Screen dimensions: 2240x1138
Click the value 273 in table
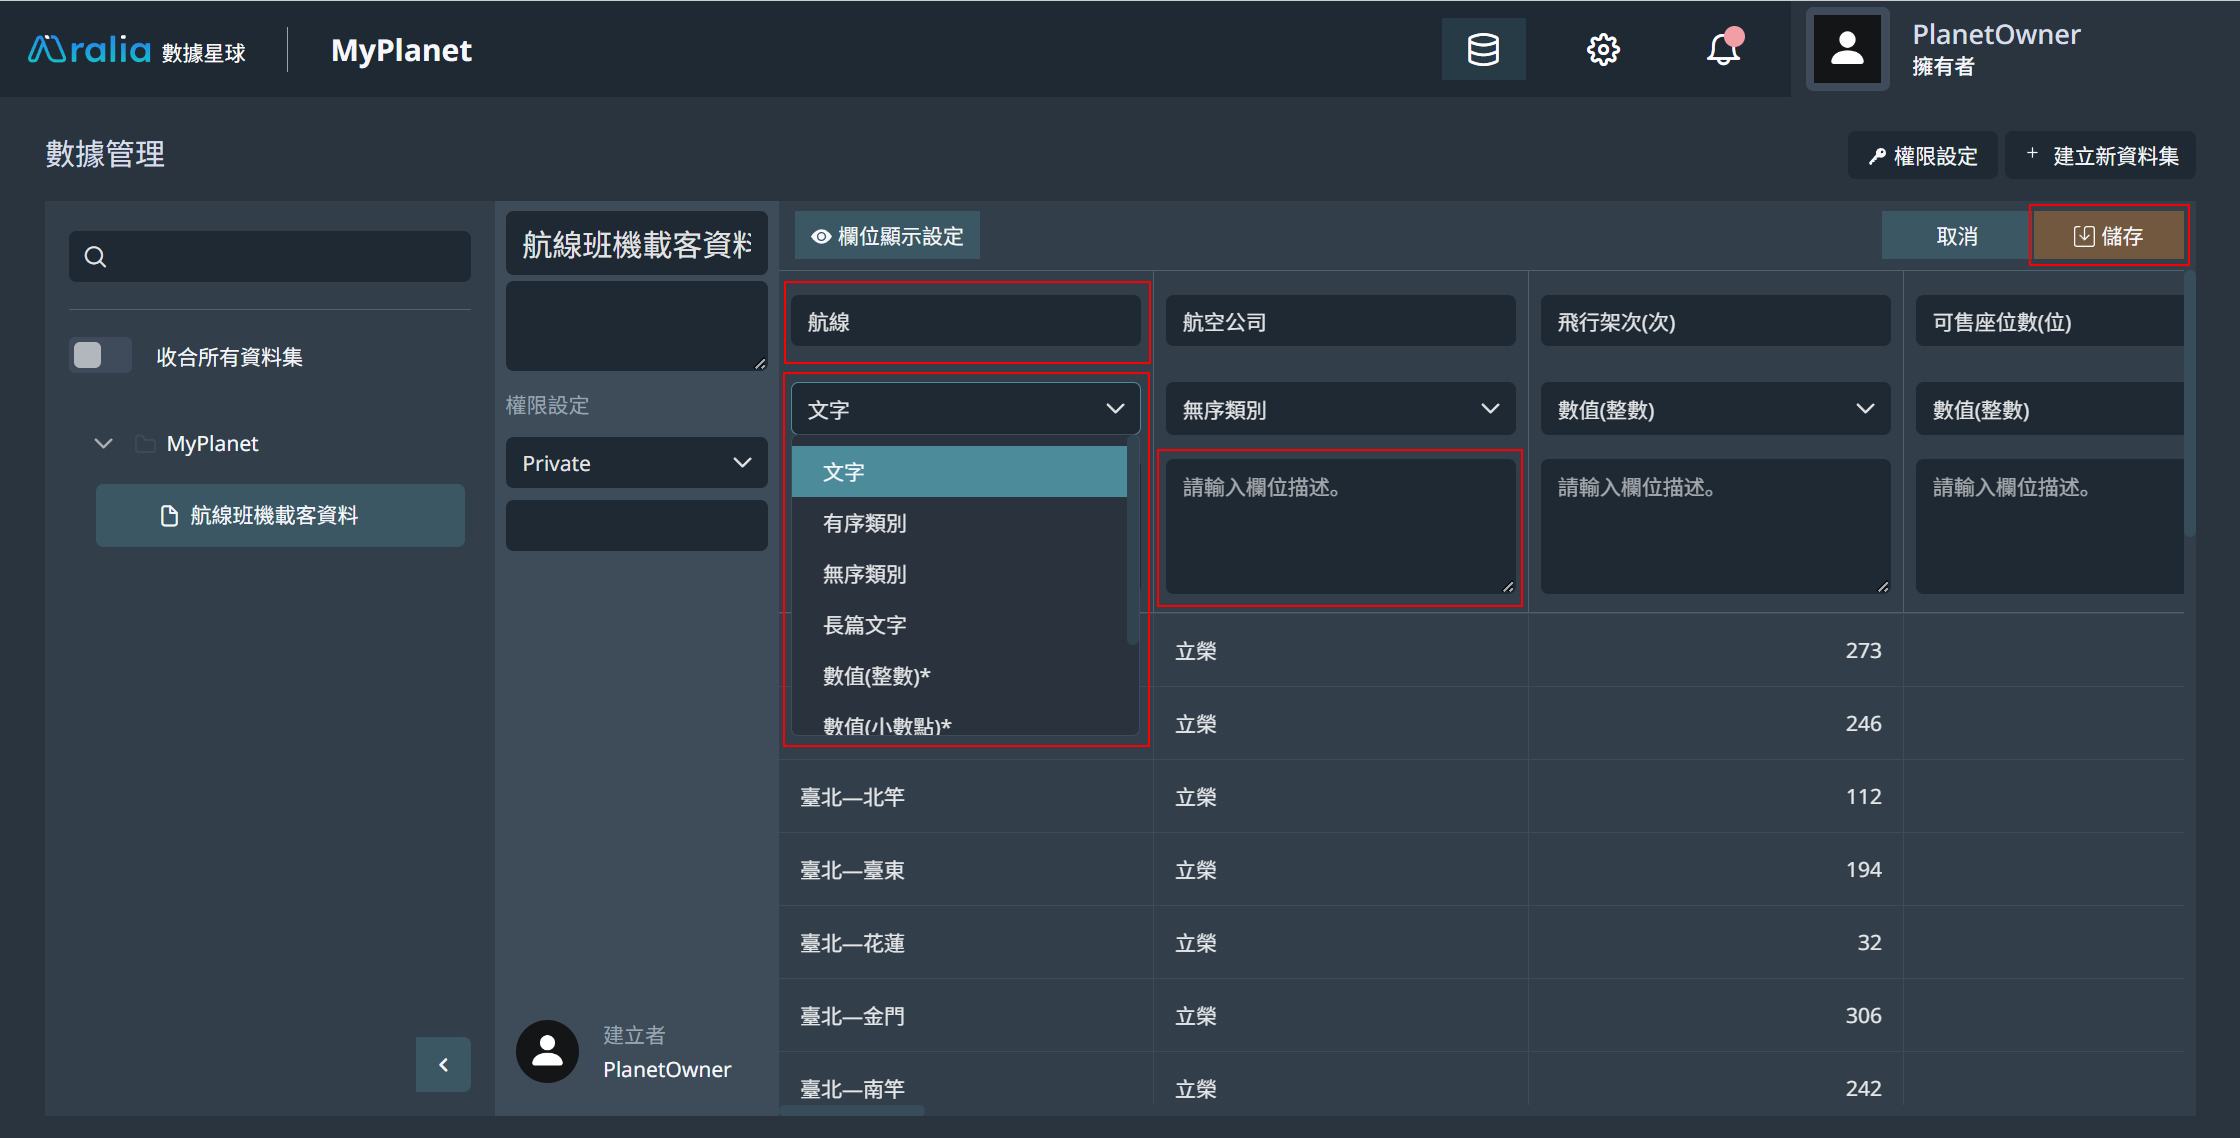click(1863, 651)
